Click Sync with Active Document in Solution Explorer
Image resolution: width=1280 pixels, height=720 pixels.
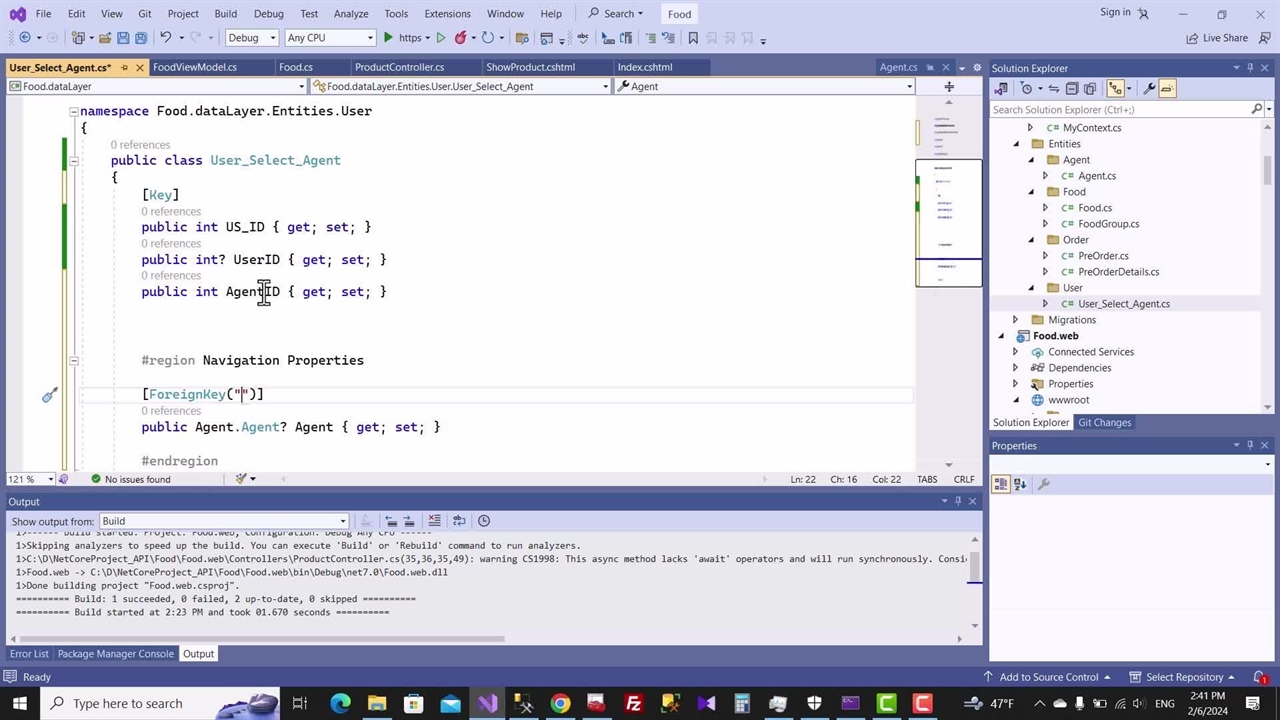click(x=1053, y=88)
